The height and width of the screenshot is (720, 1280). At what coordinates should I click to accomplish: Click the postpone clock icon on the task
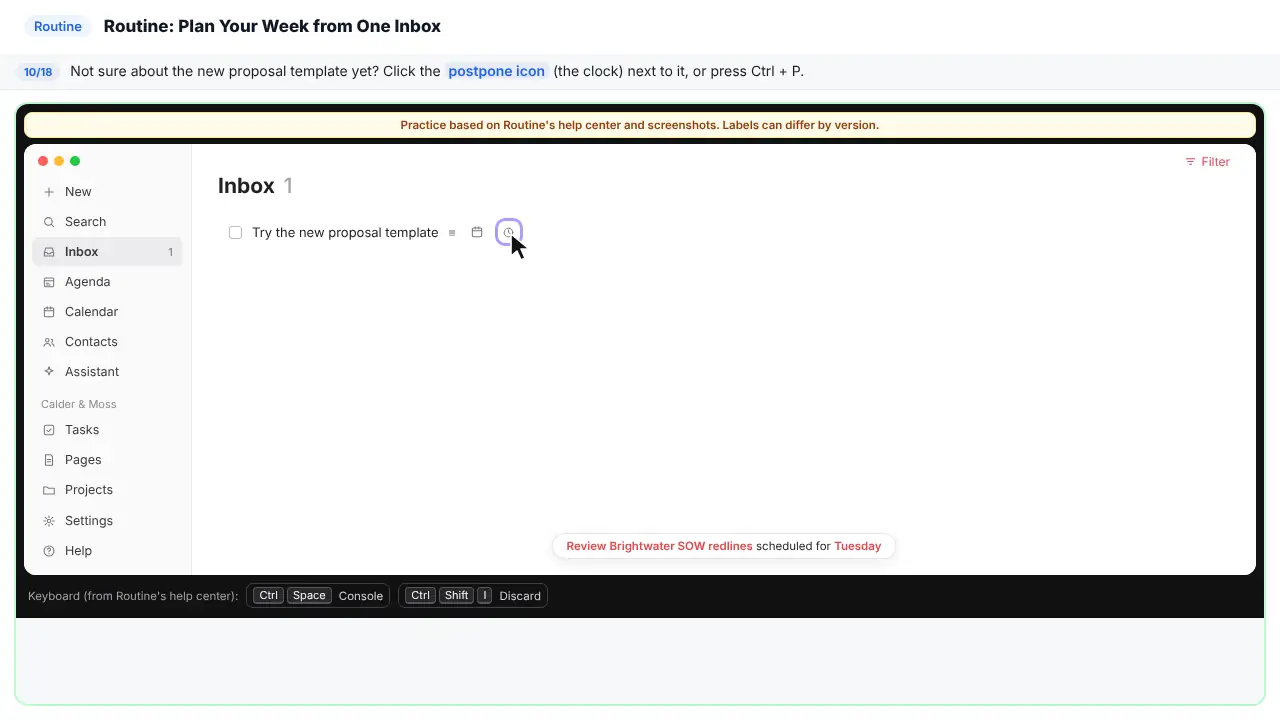click(508, 232)
